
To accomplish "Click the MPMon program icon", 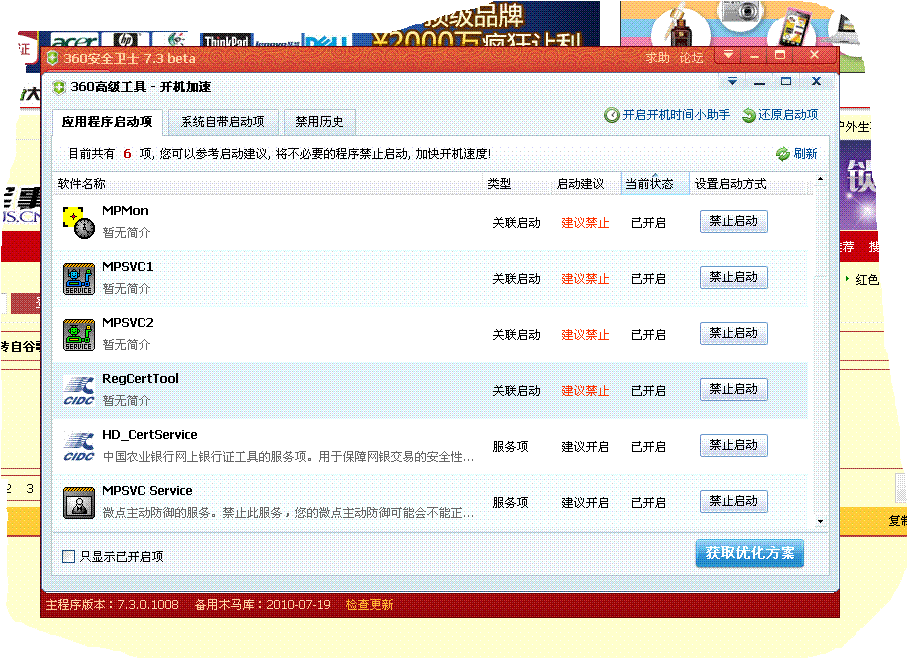I will 79,223.
